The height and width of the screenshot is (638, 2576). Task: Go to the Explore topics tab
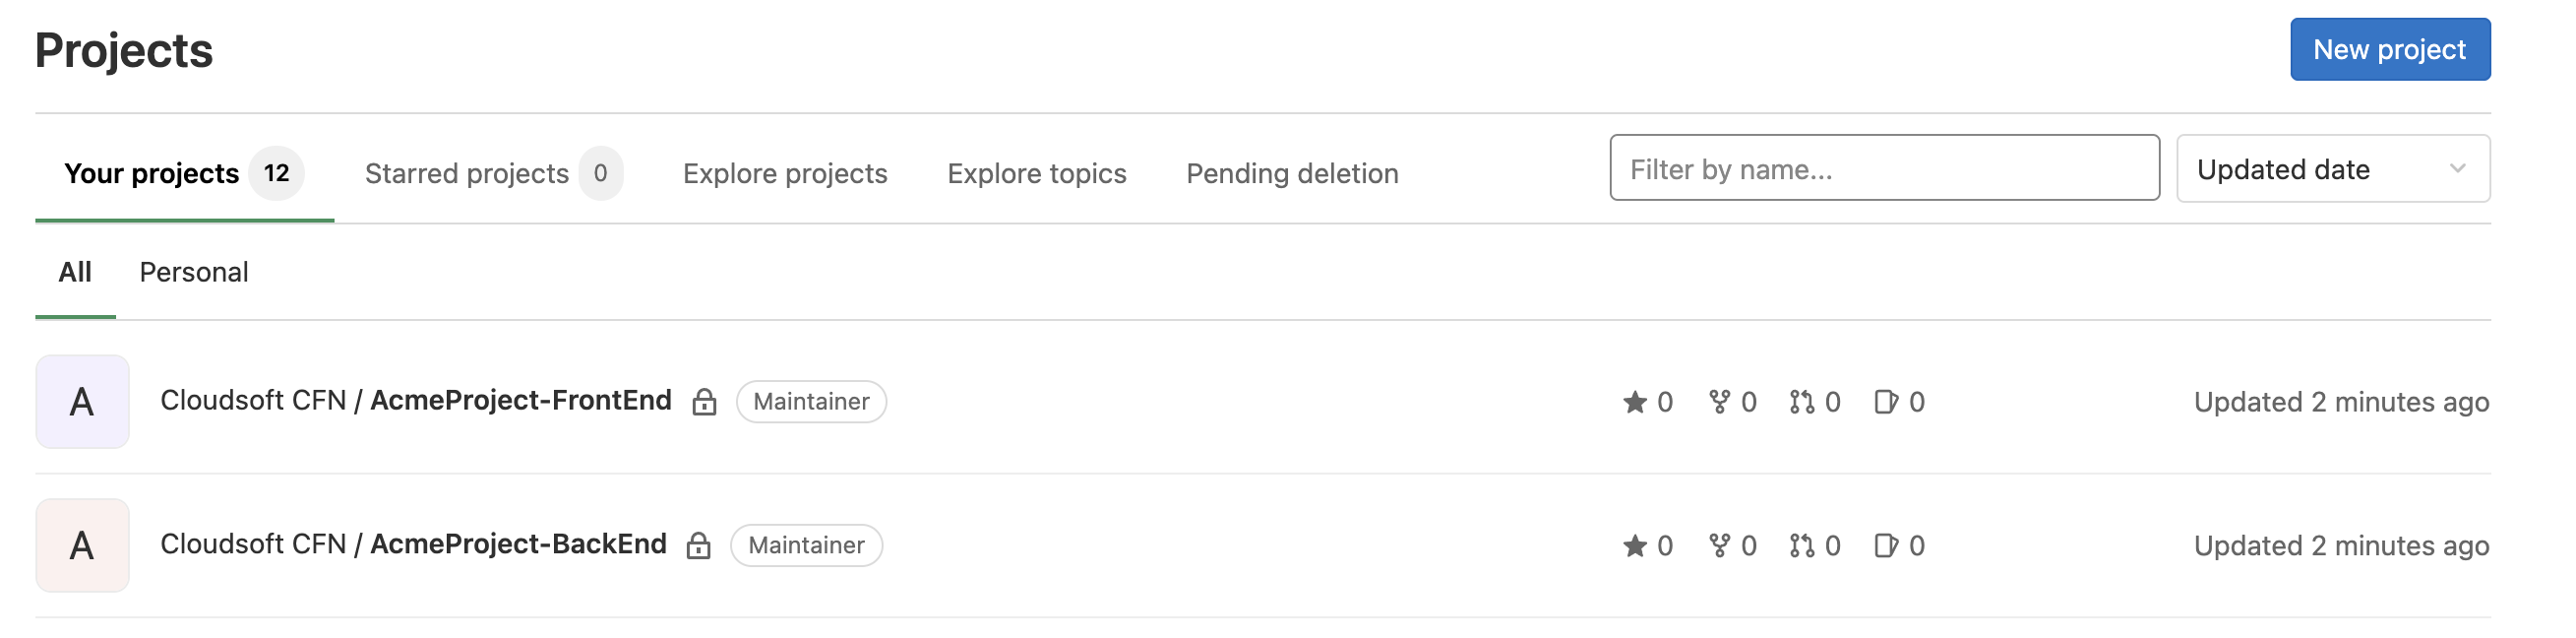coord(1036,173)
